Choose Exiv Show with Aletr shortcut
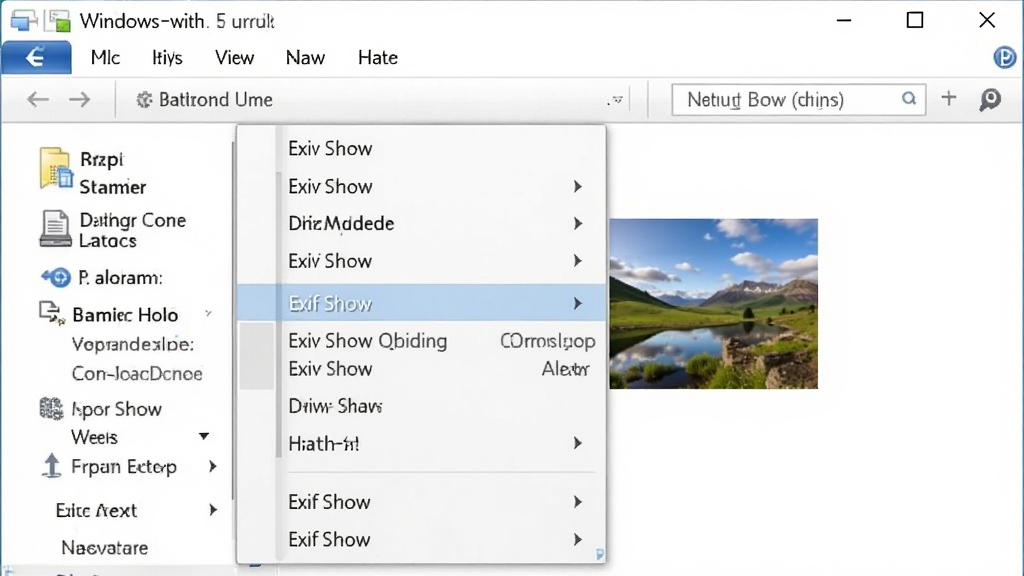Image resolution: width=1024 pixels, height=576 pixels. click(x=421, y=369)
